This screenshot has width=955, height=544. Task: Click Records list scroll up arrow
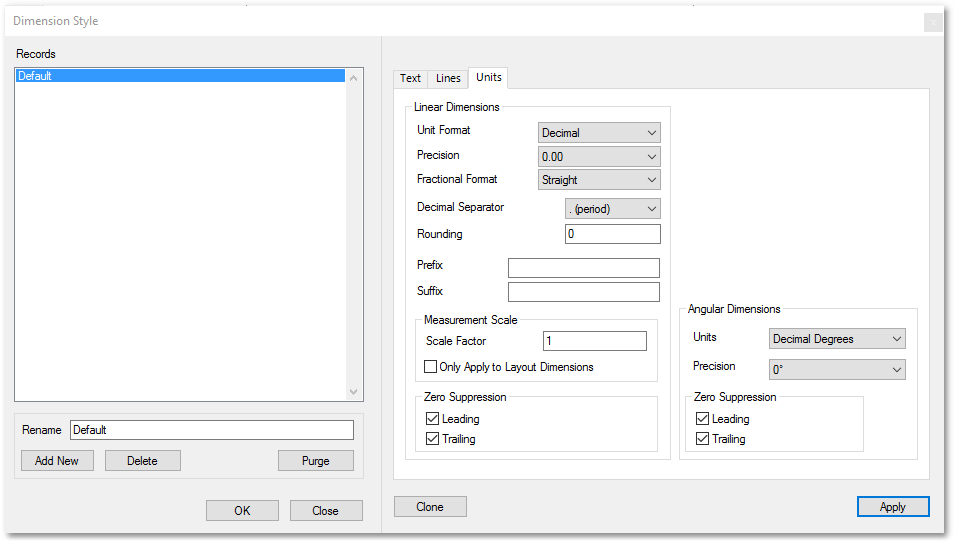click(x=353, y=78)
